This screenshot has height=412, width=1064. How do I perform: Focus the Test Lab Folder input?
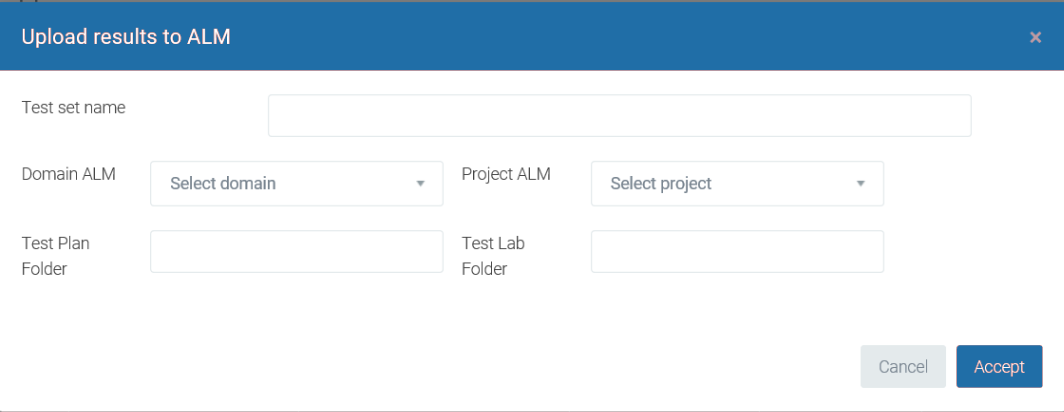[x=737, y=251]
